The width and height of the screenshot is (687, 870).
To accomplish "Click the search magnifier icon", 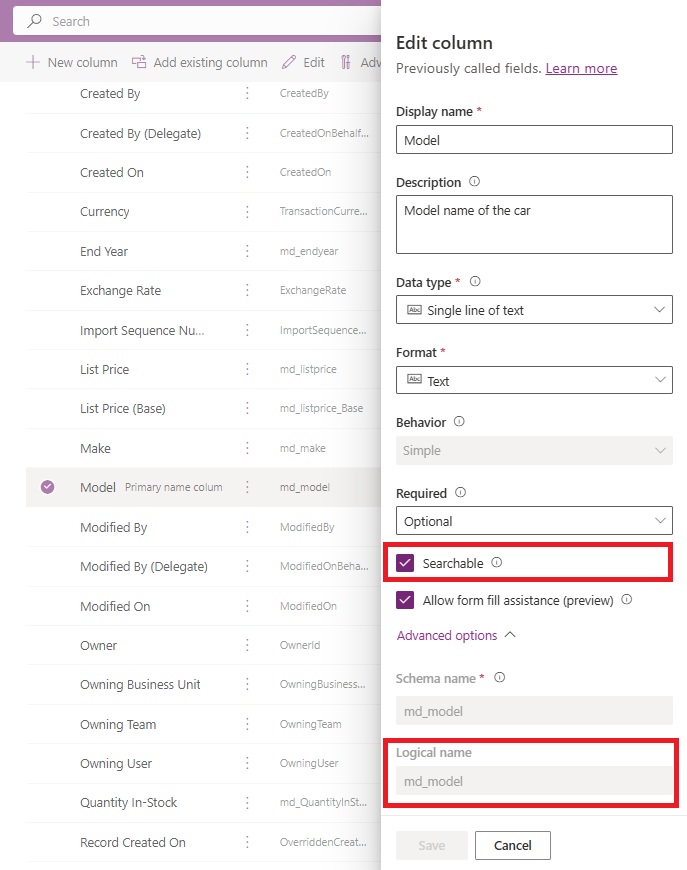I will pos(34,21).
